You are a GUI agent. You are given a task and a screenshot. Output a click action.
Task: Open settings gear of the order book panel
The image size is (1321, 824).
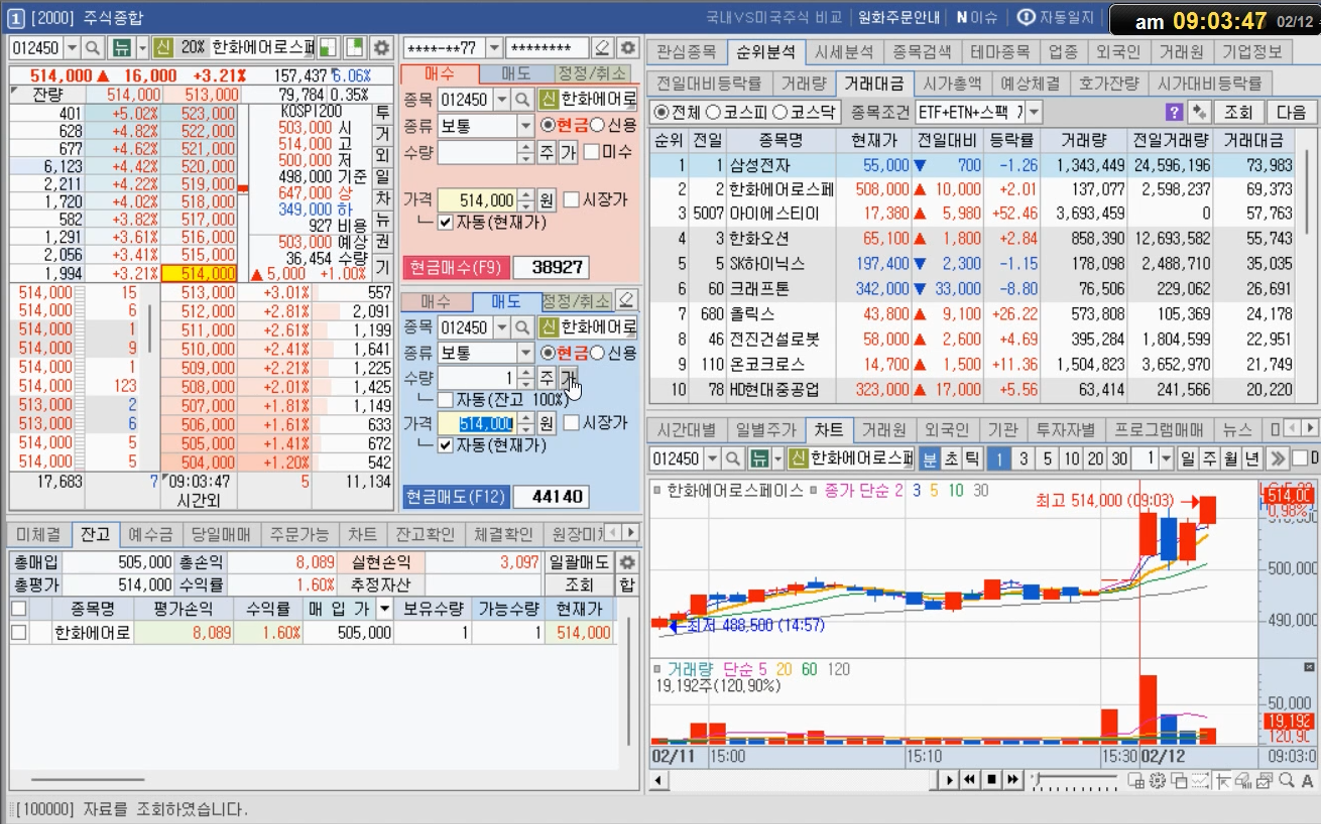click(x=381, y=47)
